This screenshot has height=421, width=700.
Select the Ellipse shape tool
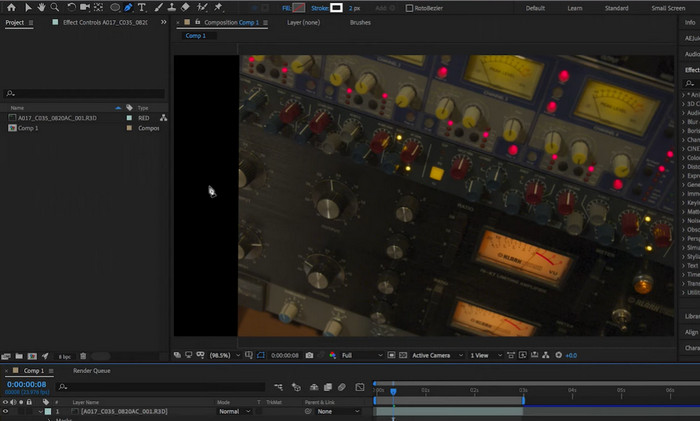click(x=115, y=7)
